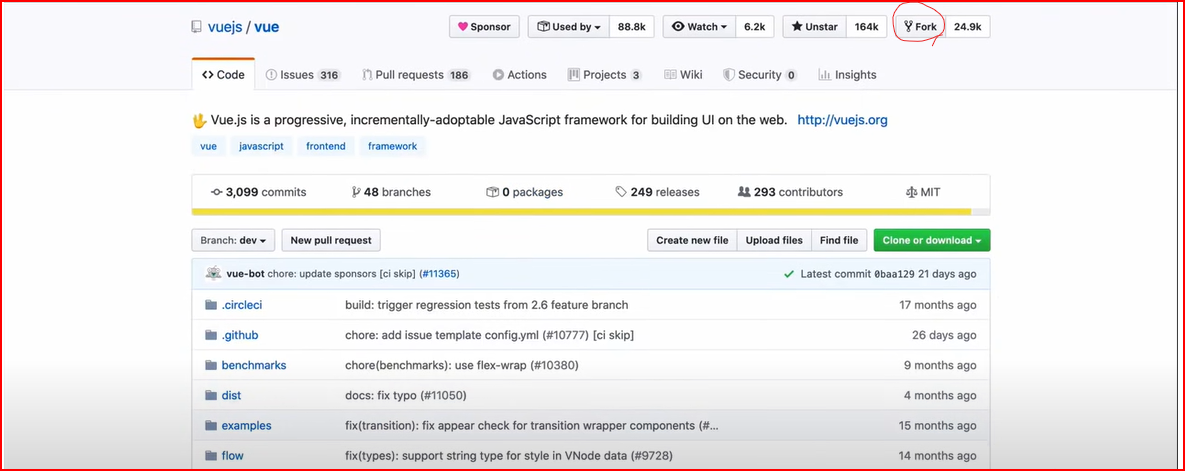Open the "docs: fix typo (#11050)" commit message

coord(406,396)
